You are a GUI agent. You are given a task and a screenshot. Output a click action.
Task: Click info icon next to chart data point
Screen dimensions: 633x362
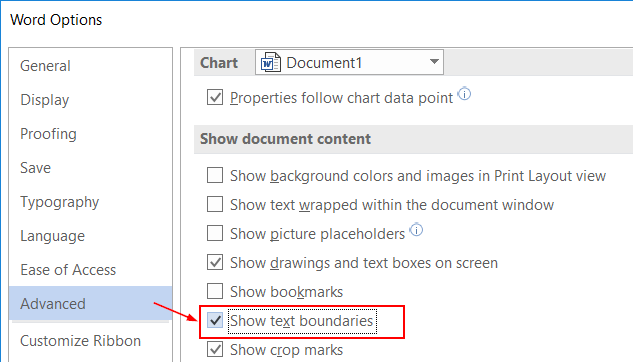click(x=464, y=94)
